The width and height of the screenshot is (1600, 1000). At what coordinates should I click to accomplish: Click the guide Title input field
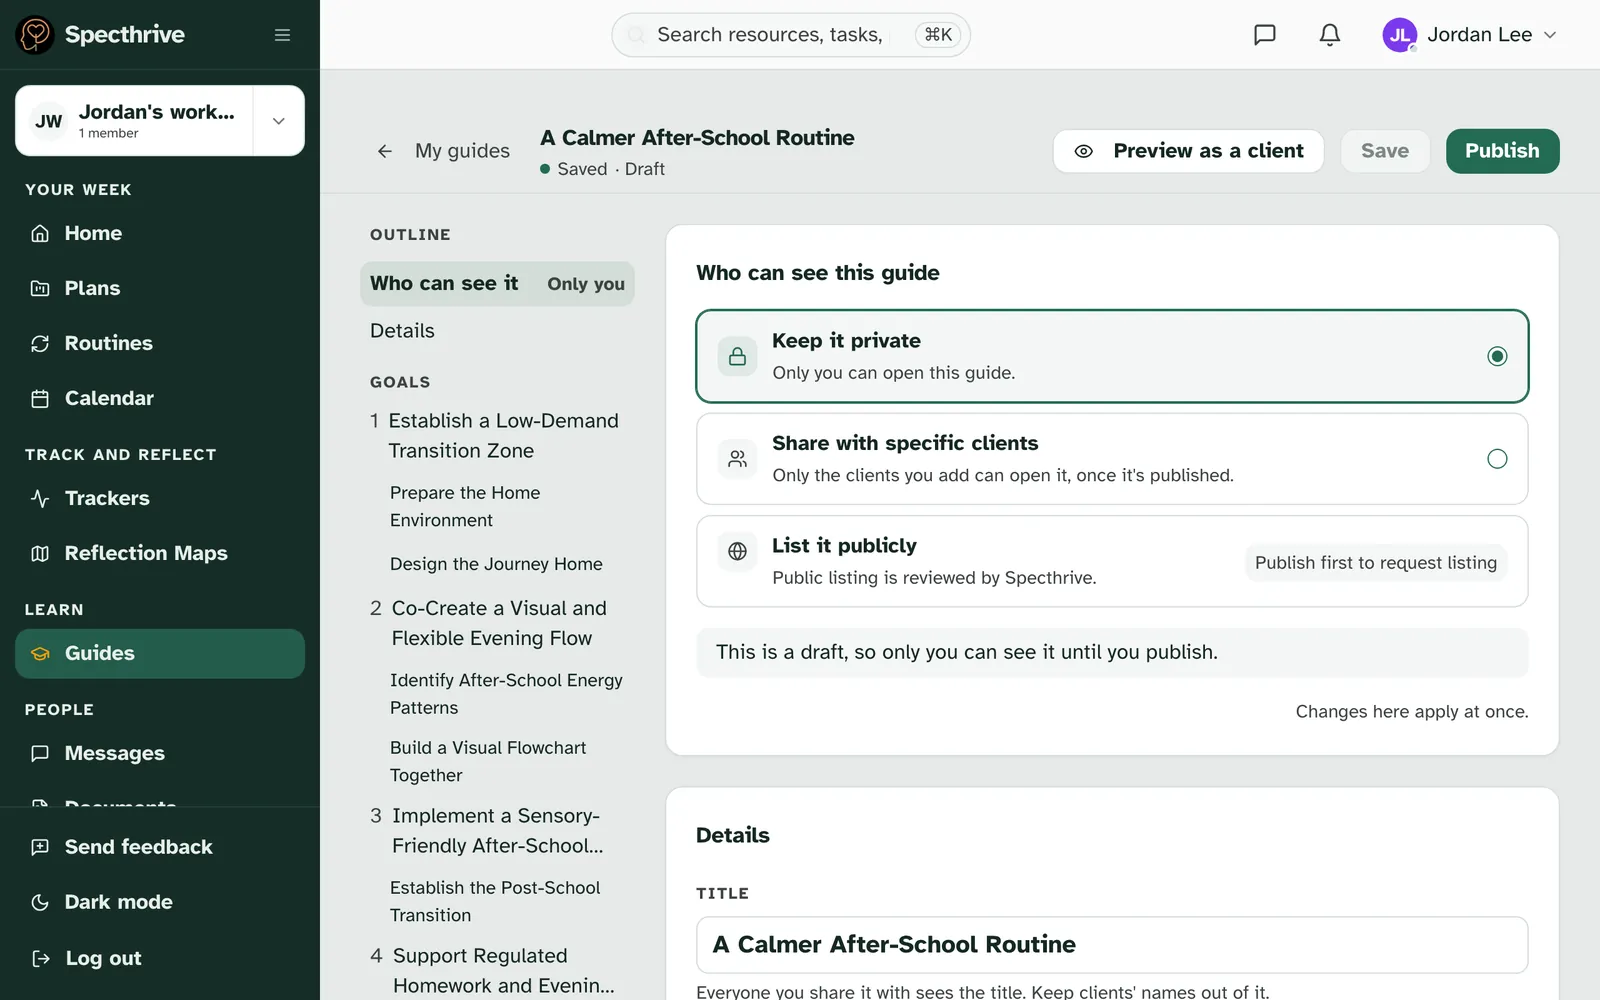pyautogui.click(x=1112, y=945)
